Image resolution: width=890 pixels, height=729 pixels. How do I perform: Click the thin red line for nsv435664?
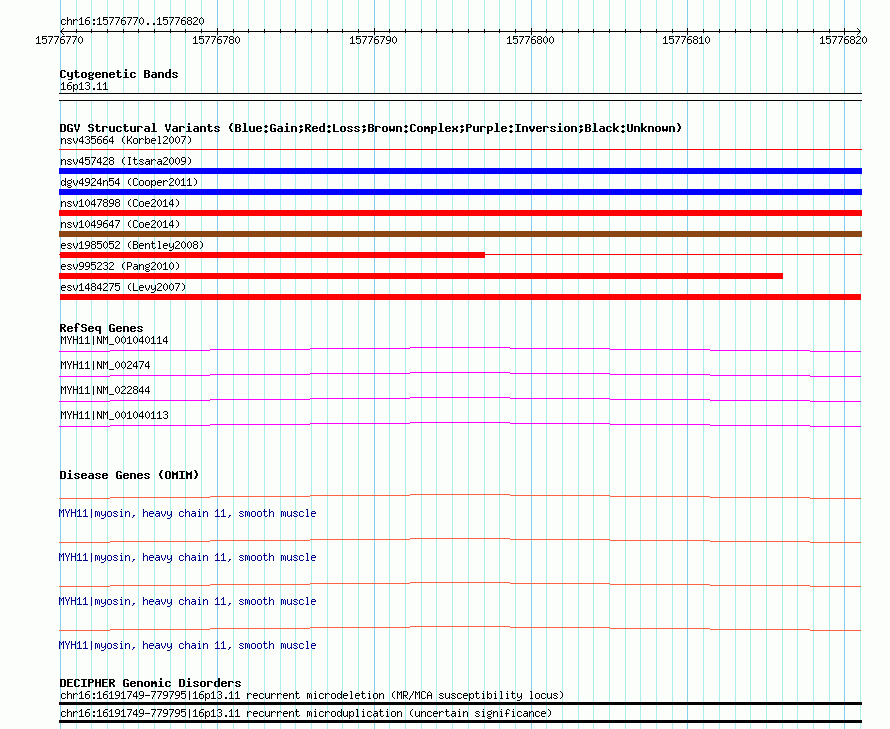(x=460, y=149)
